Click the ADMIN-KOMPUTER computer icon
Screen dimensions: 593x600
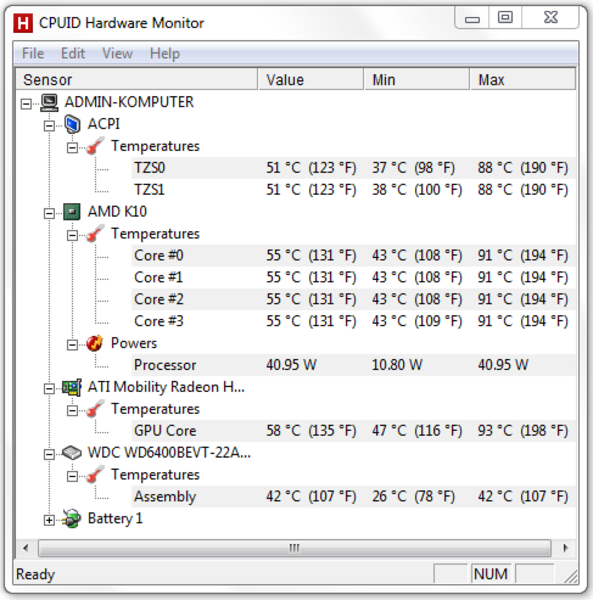(49, 102)
